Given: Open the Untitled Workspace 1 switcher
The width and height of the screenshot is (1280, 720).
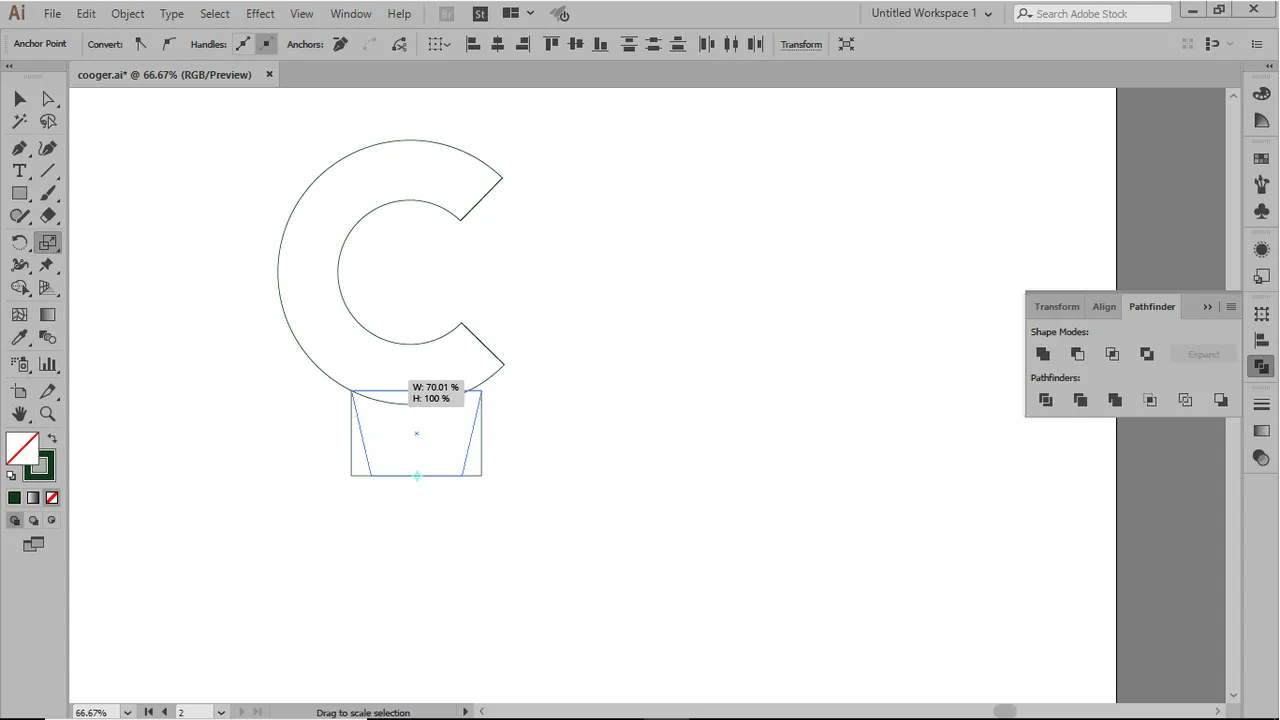Looking at the screenshot, I should point(932,13).
